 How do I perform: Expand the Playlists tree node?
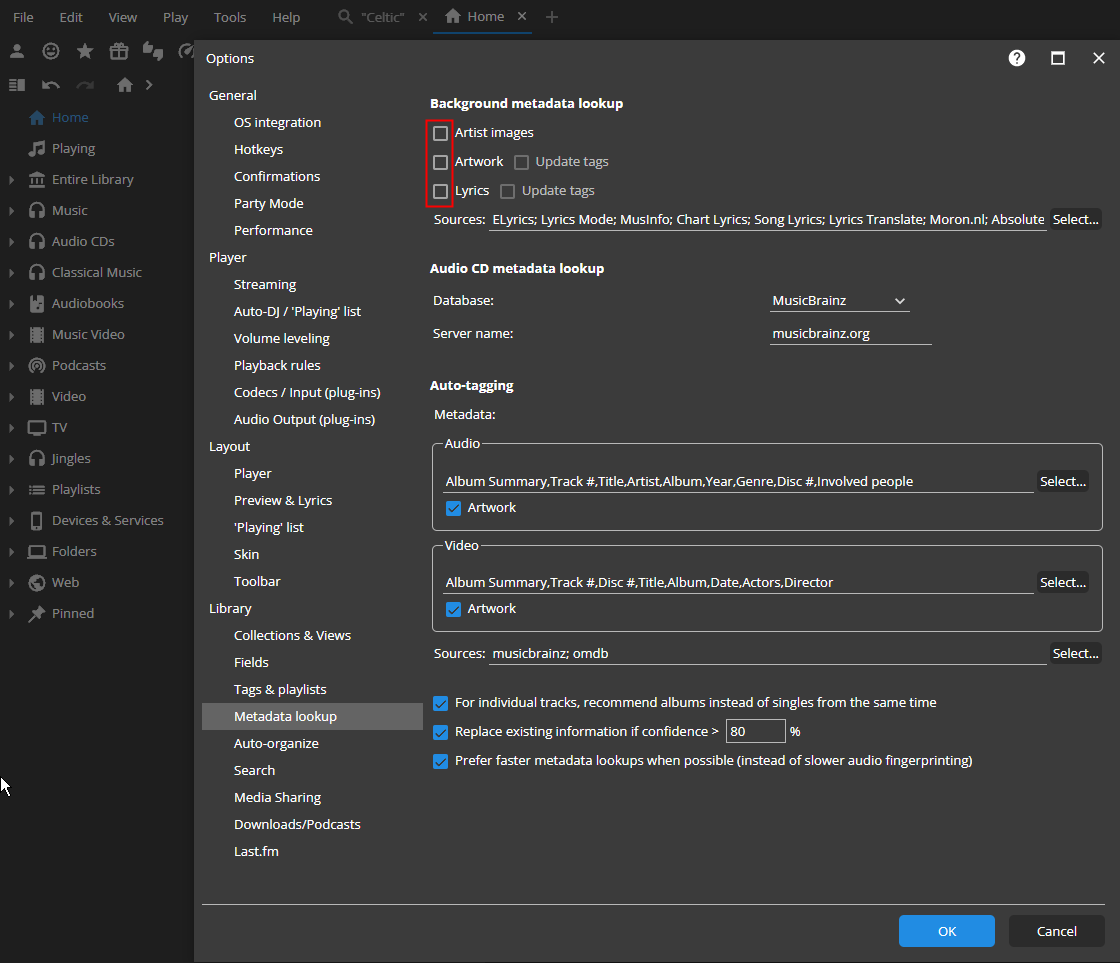[11, 489]
